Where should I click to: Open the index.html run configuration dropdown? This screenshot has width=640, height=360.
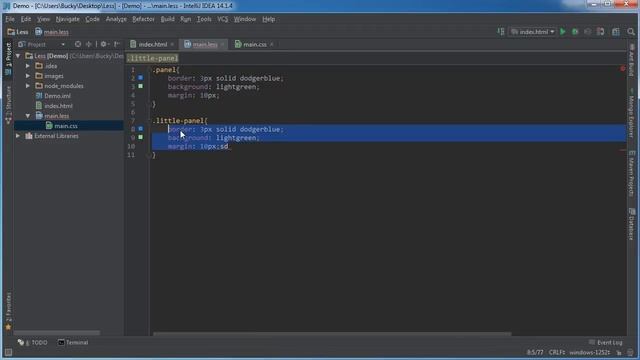[x=532, y=32]
